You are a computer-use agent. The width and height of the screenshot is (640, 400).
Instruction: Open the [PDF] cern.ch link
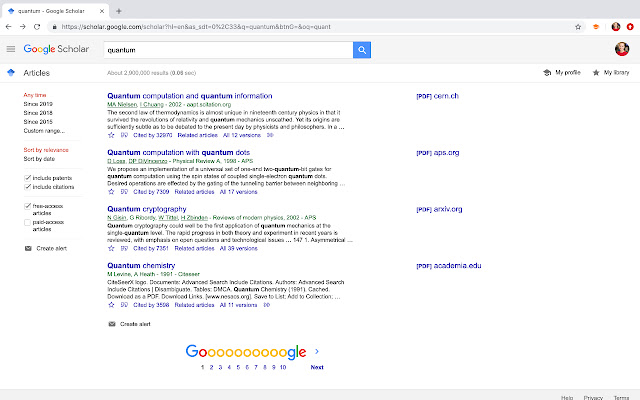click(x=438, y=96)
